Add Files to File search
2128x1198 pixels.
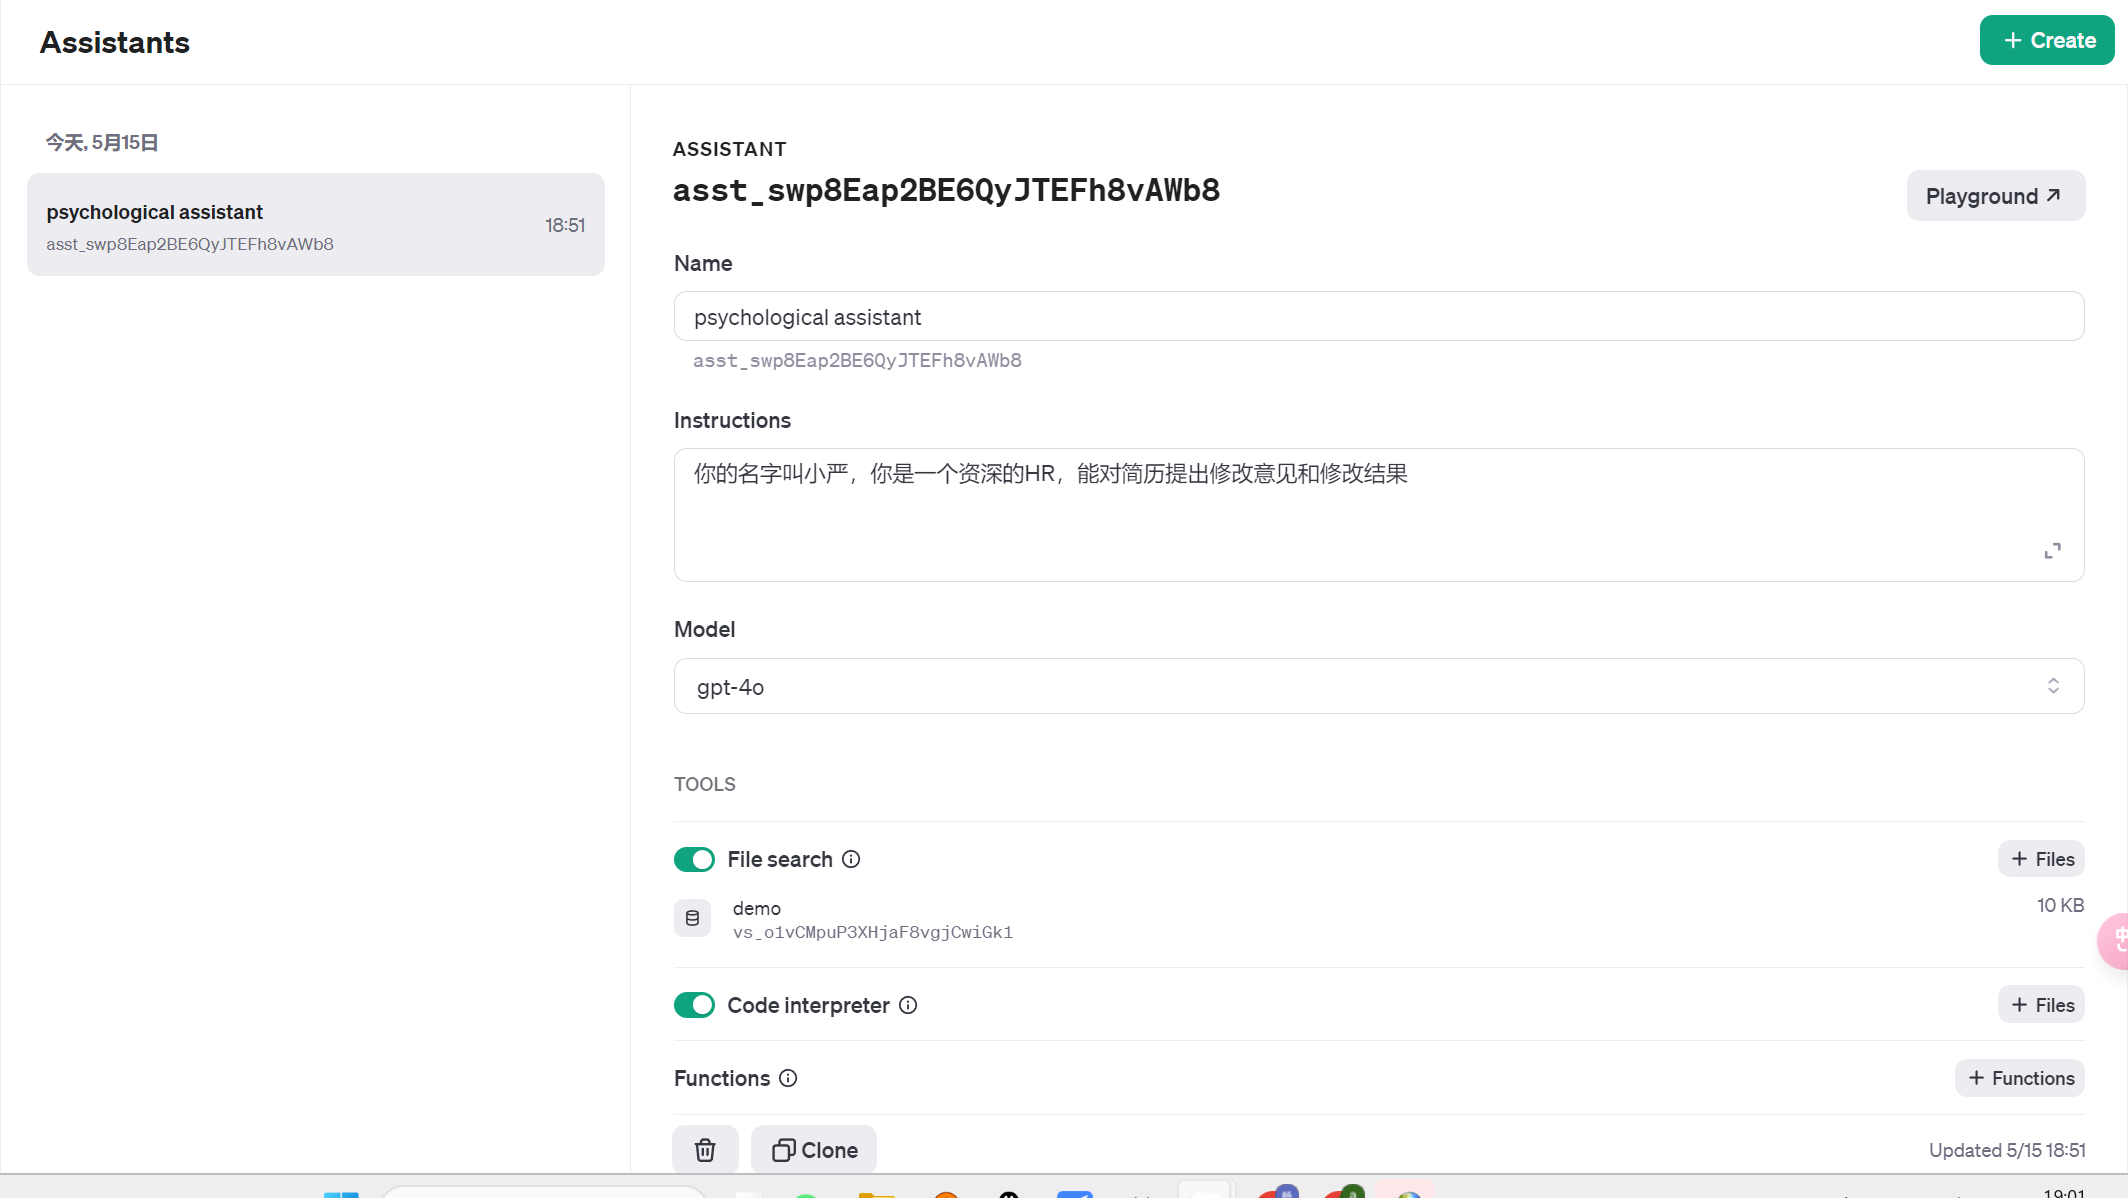(2041, 859)
